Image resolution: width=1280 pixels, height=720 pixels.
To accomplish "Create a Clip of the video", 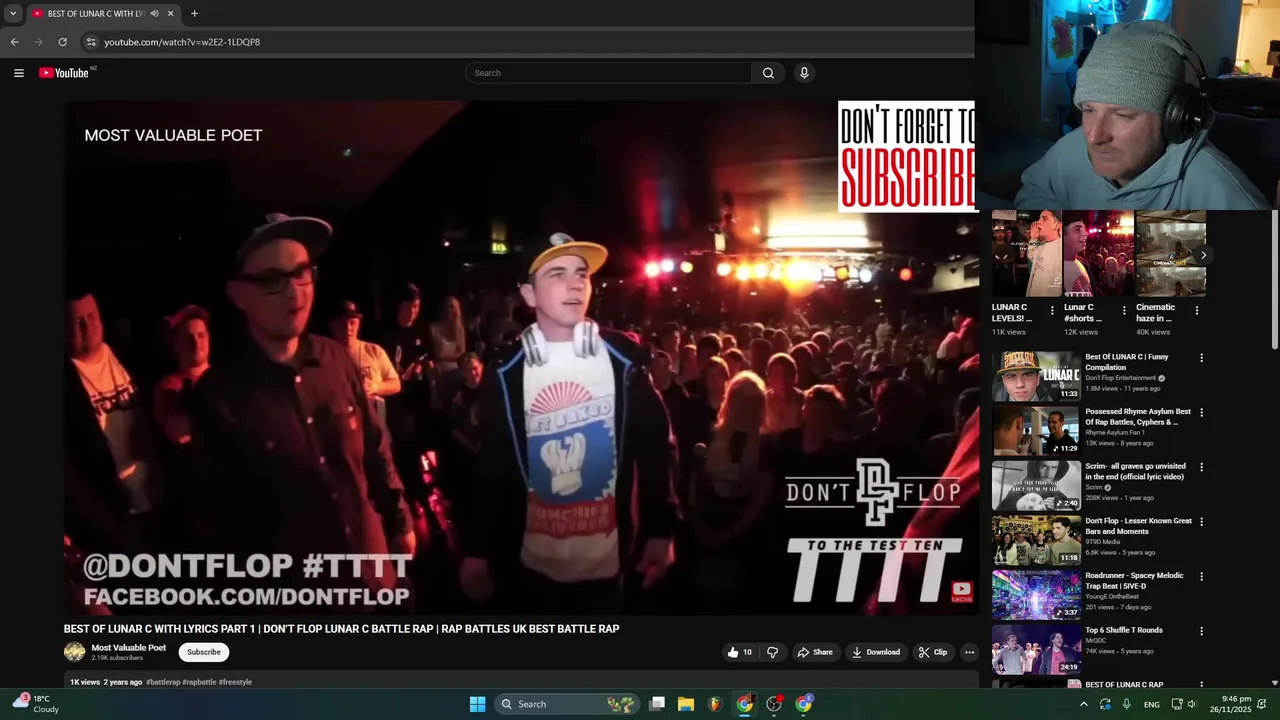I will 933,652.
